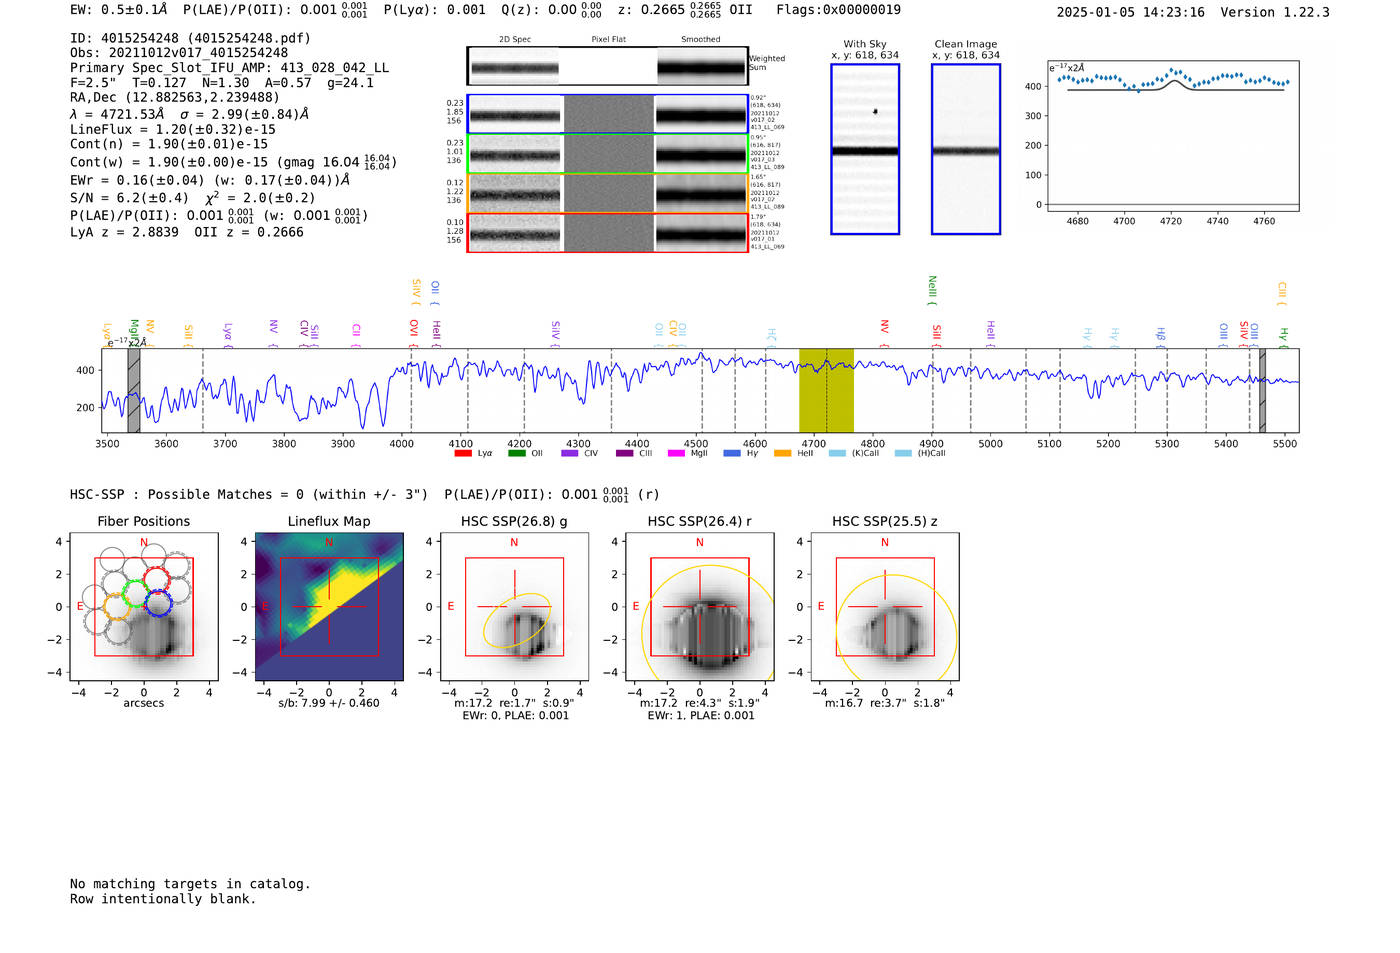Click the MgII magenta legend swatch

[x=676, y=454]
